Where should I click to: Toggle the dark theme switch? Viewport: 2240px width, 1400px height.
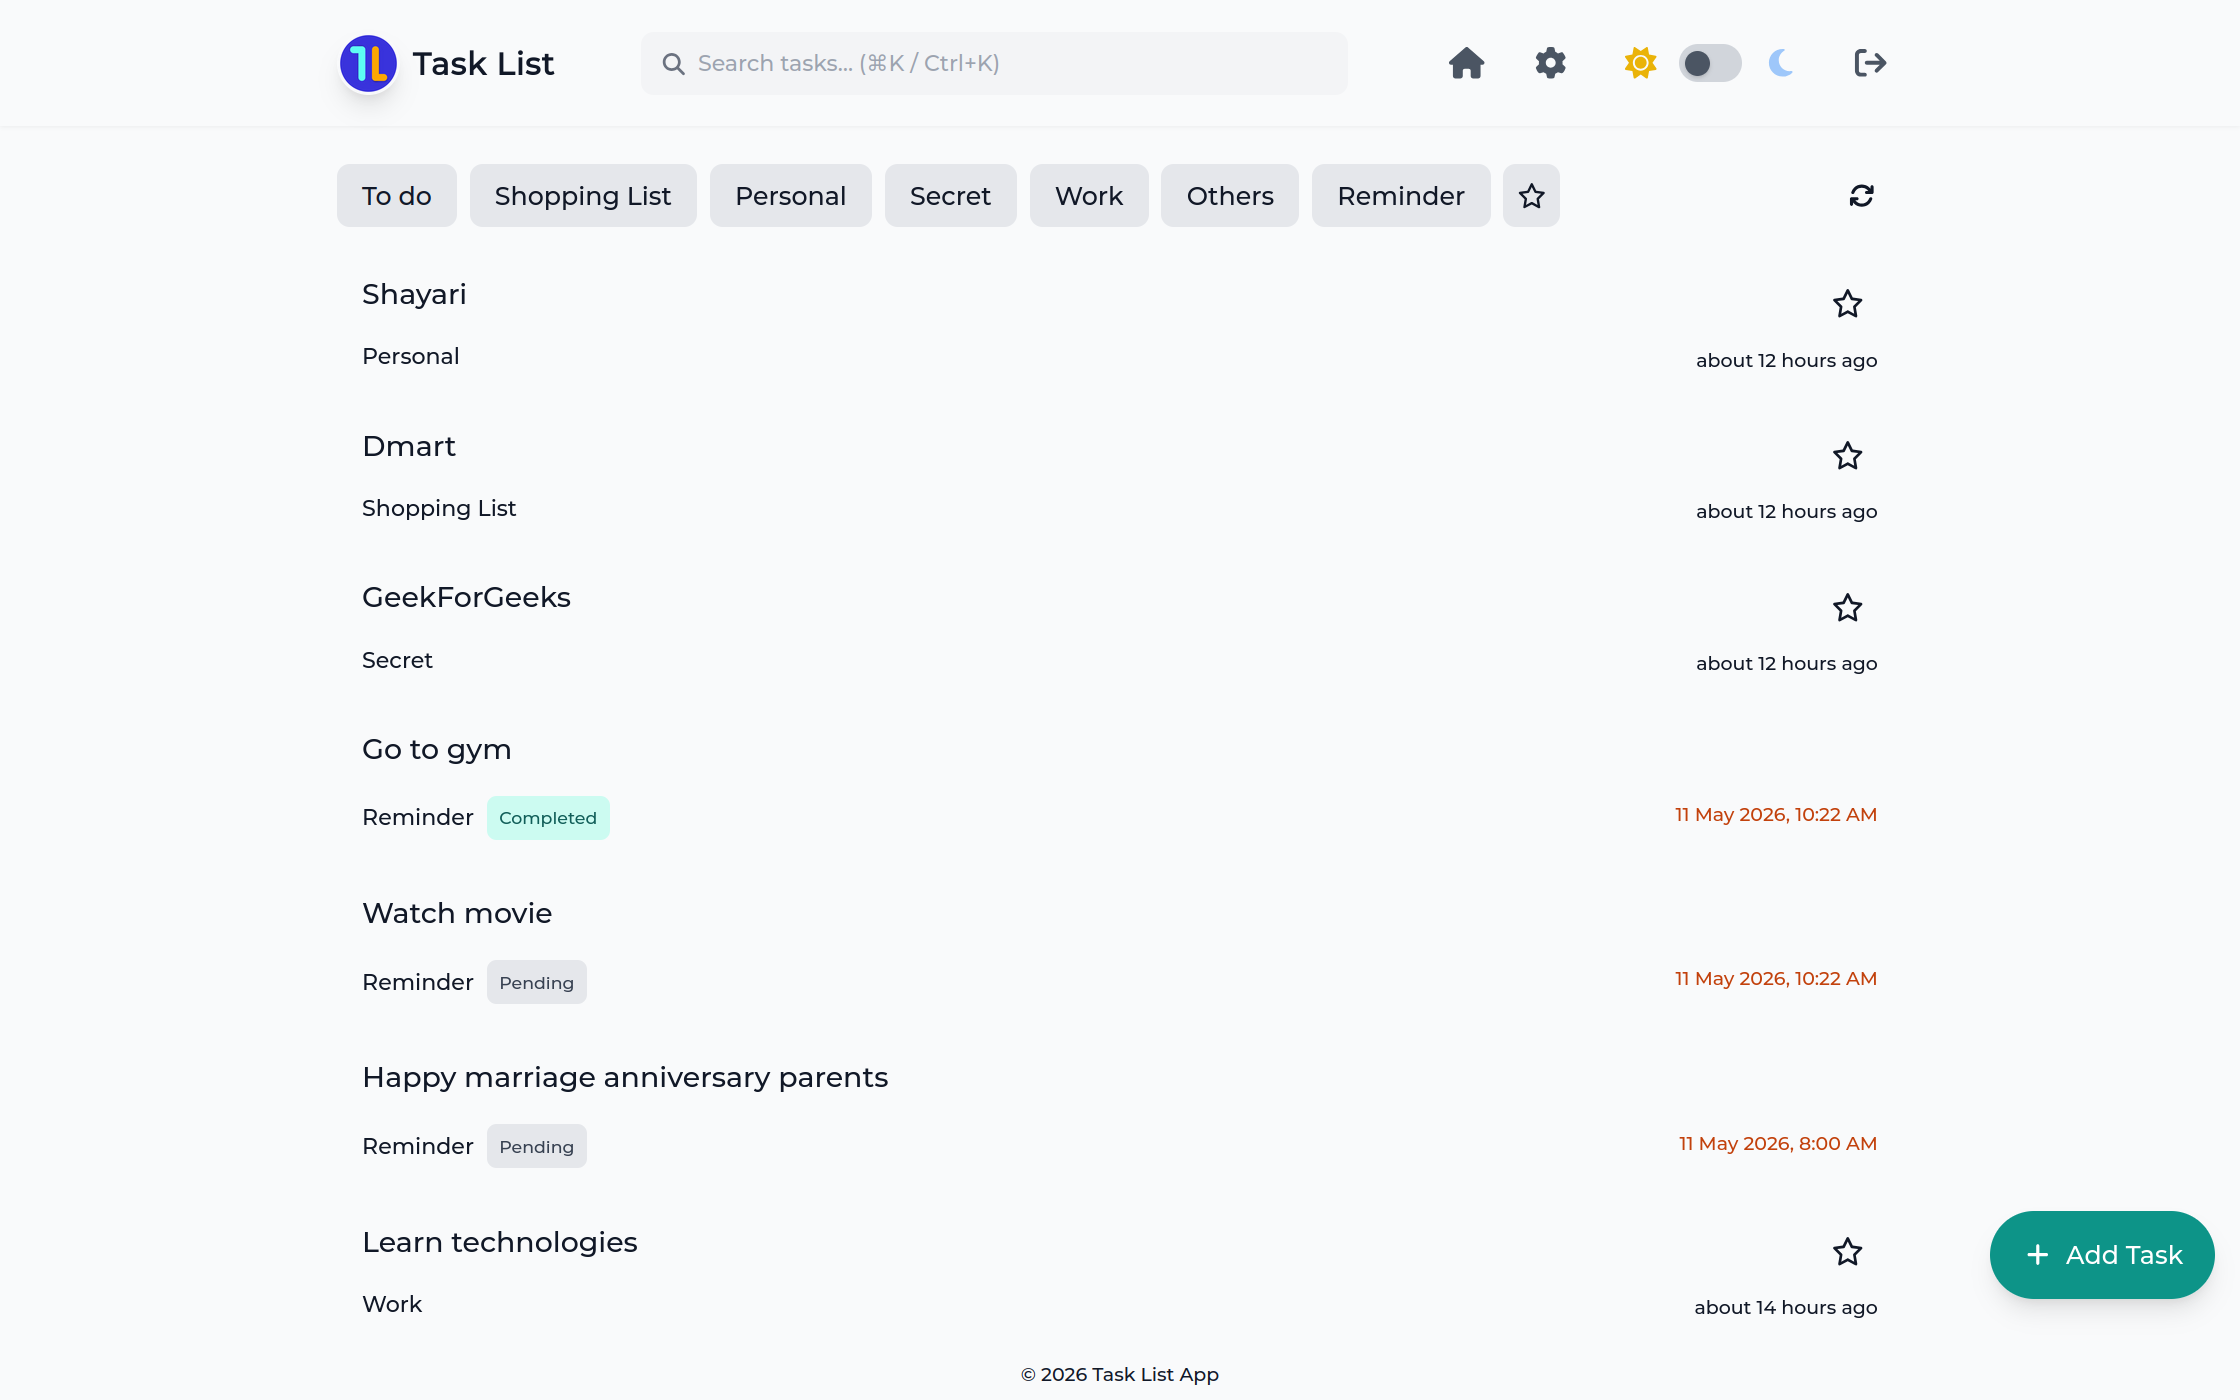point(1710,63)
